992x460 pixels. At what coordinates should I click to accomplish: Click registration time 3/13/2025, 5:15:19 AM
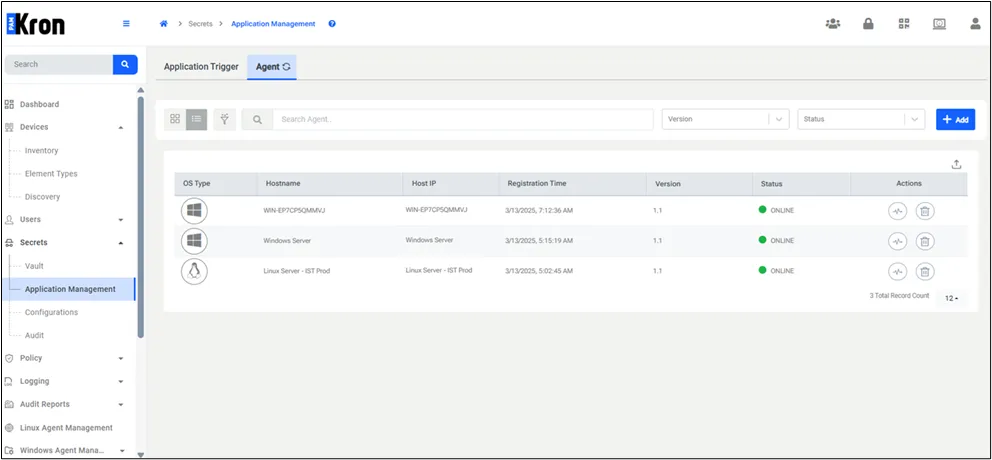(x=539, y=241)
